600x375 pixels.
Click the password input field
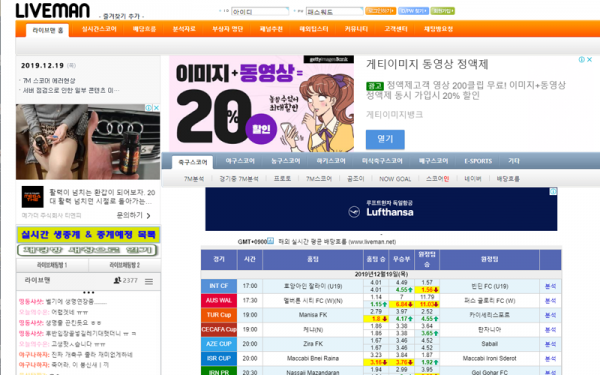[334, 11]
